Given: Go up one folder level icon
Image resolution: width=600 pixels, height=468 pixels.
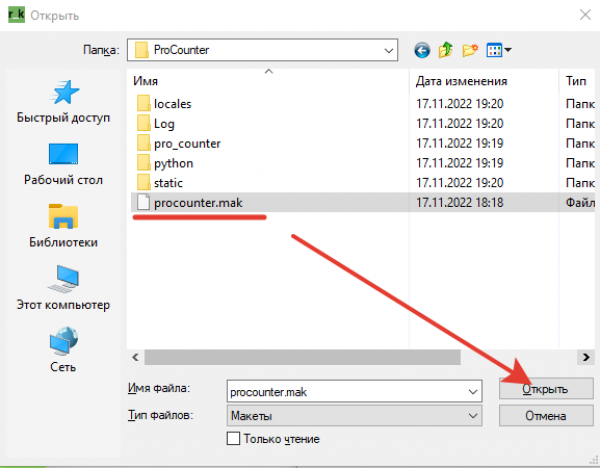Looking at the screenshot, I should tap(446, 50).
